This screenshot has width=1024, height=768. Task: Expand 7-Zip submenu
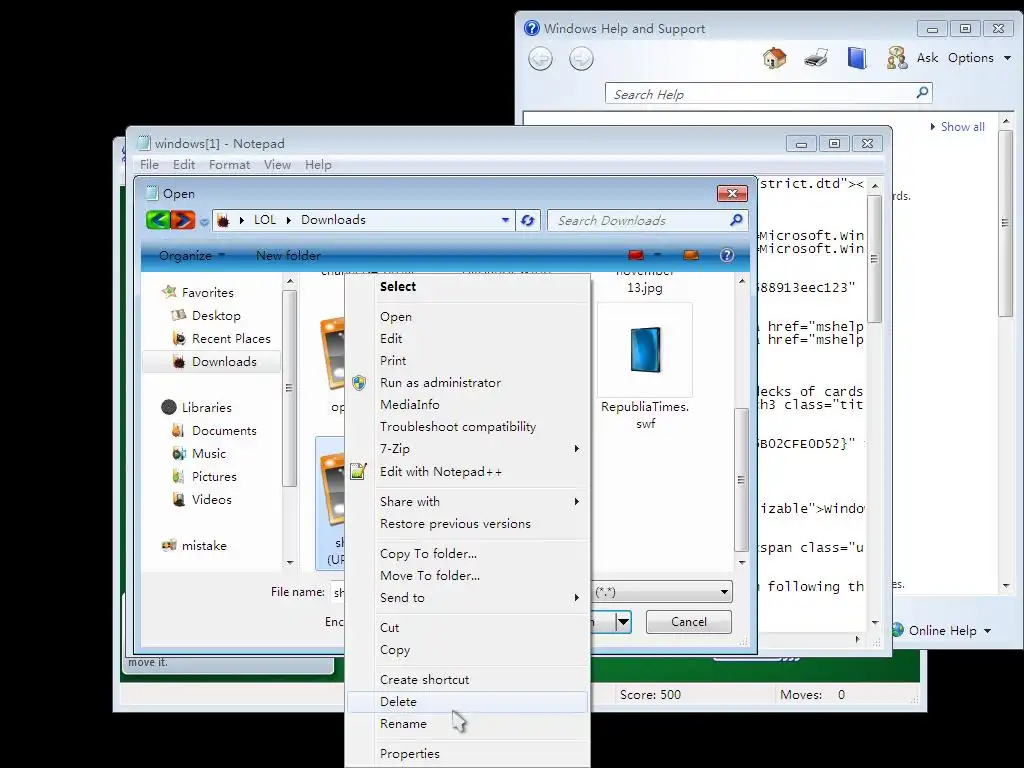click(x=468, y=449)
